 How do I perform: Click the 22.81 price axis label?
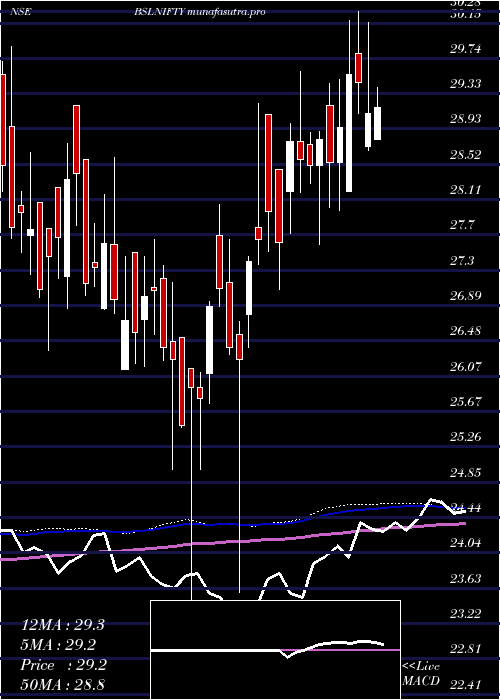coord(466,648)
